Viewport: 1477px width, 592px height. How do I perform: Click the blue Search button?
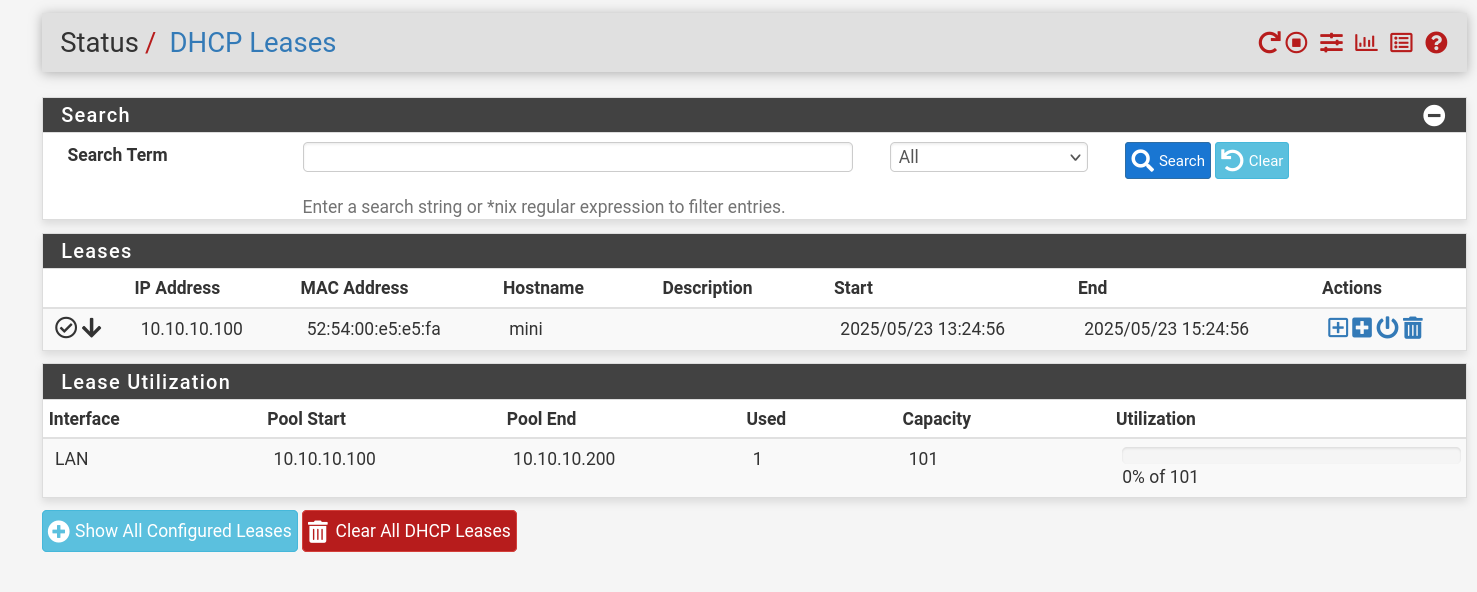click(1167, 161)
